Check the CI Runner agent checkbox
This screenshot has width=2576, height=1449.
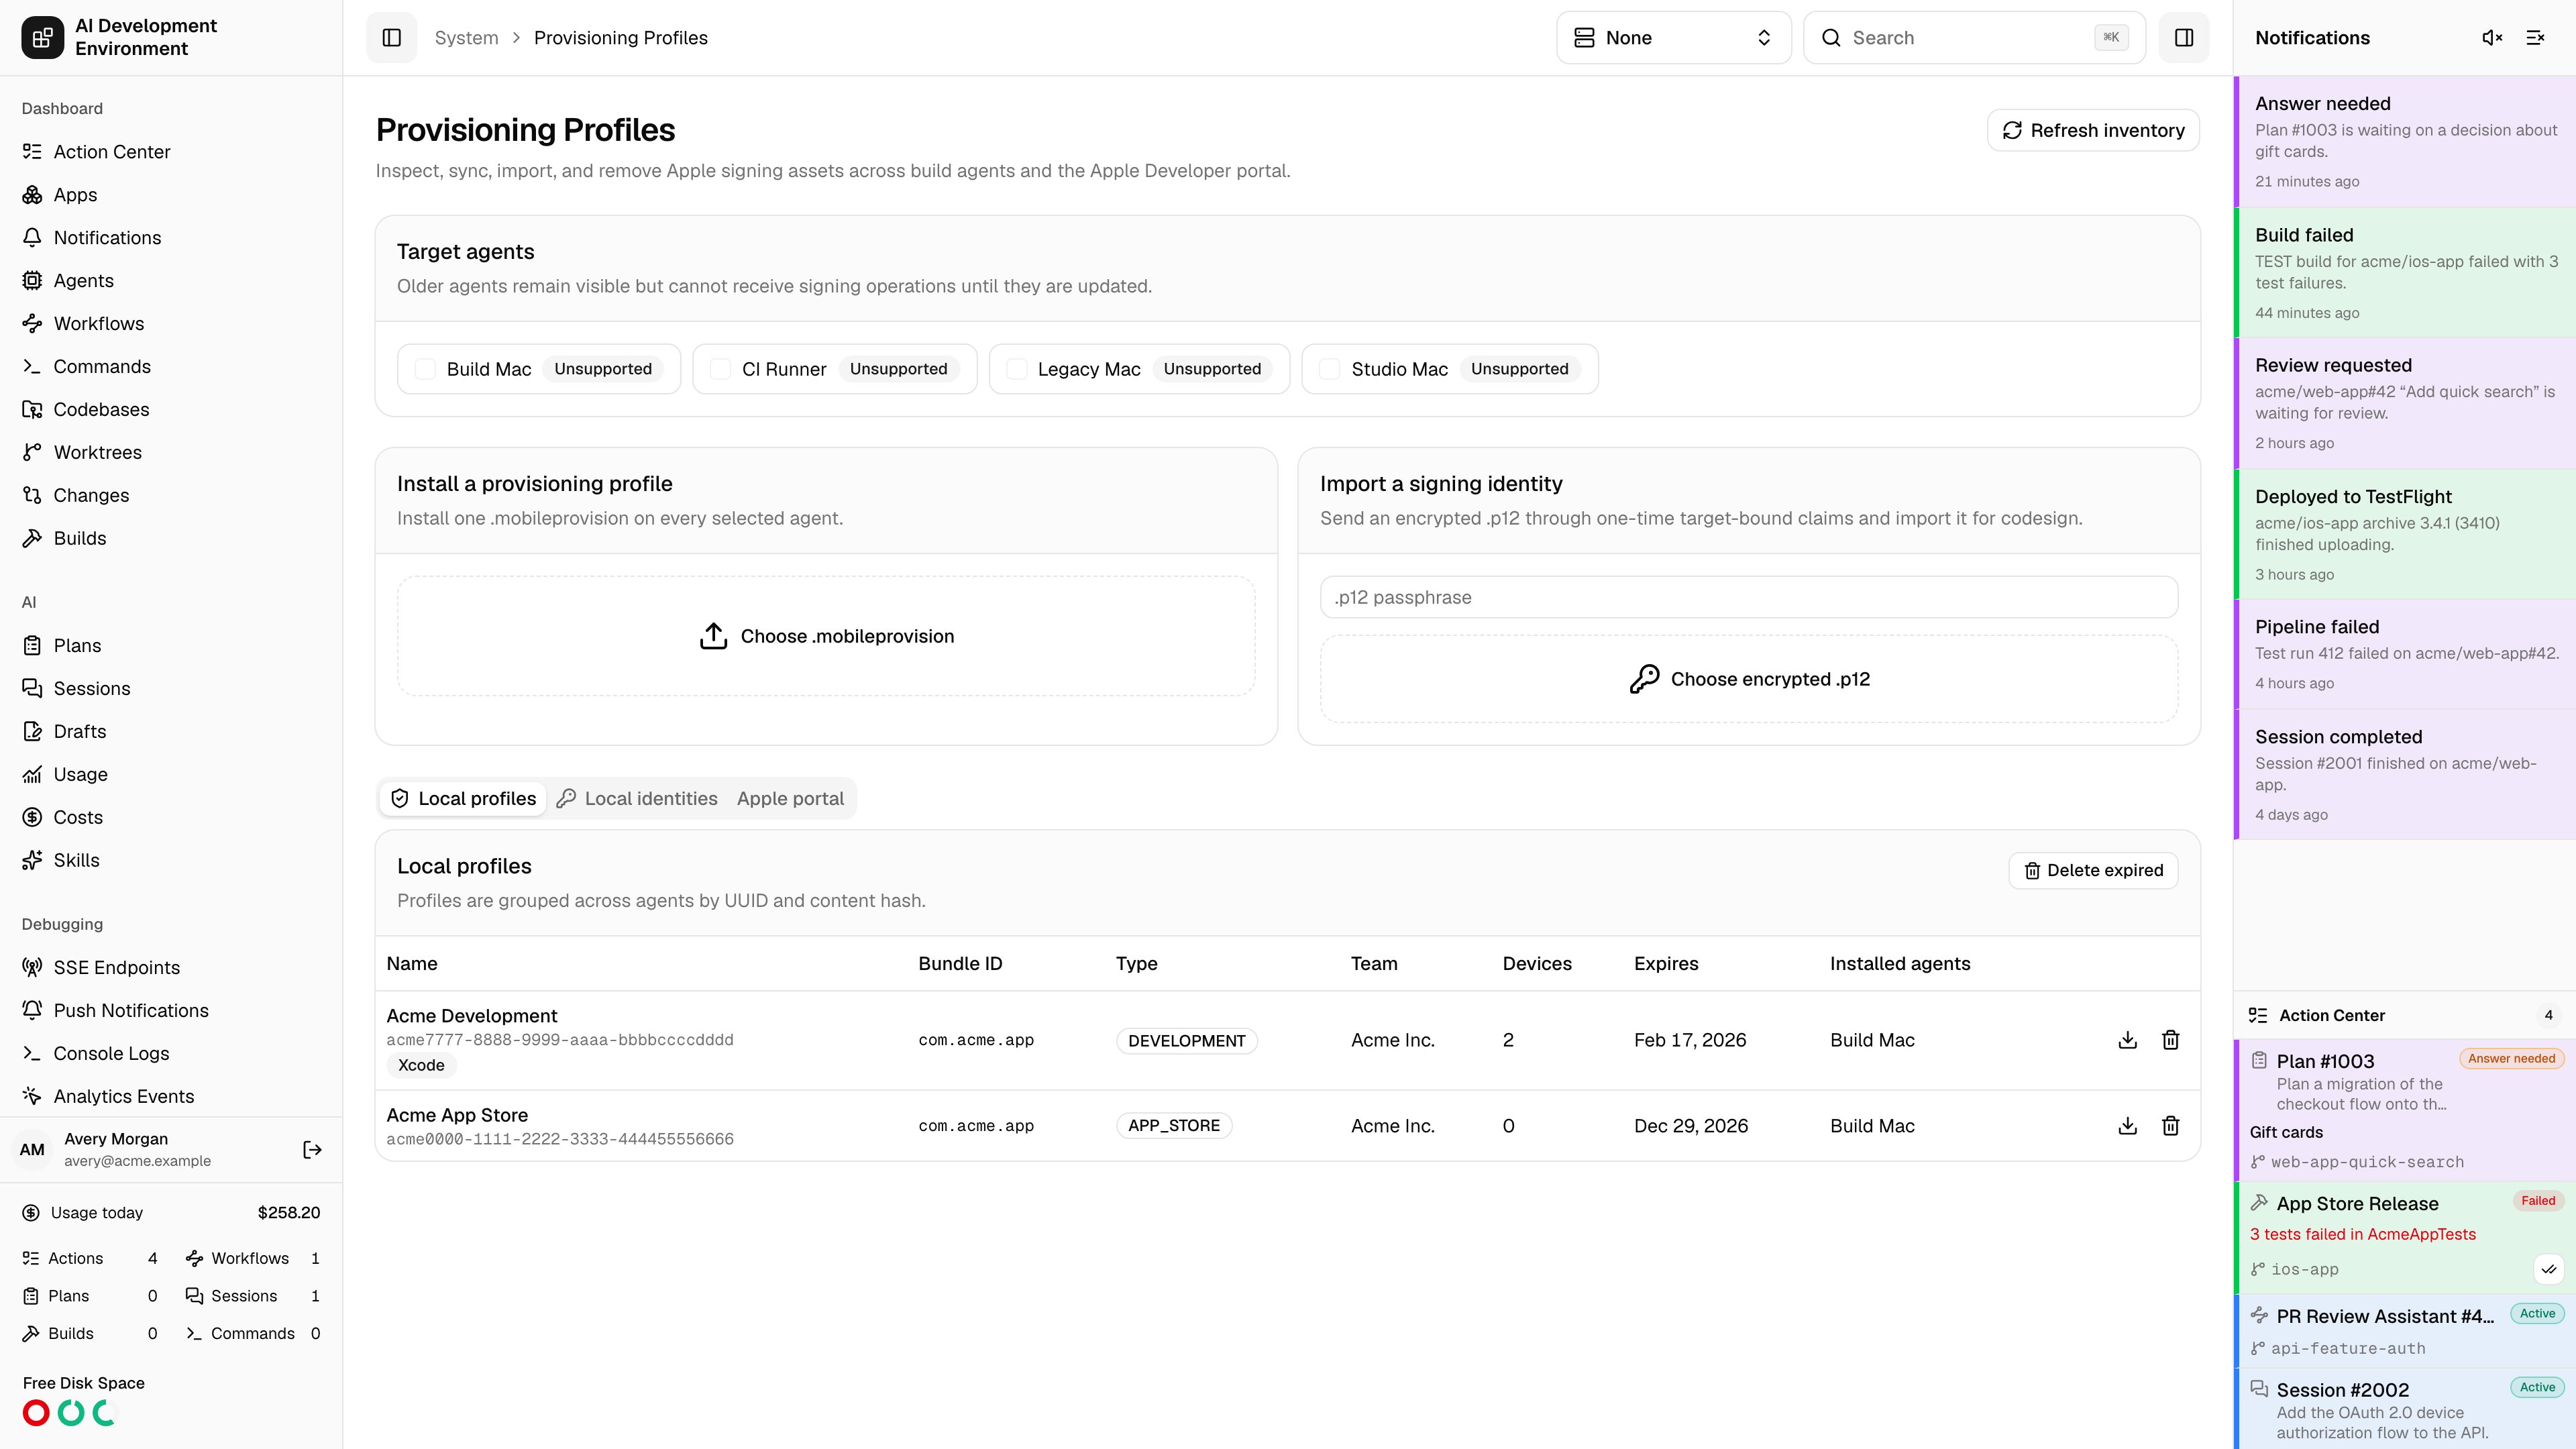(720, 369)
